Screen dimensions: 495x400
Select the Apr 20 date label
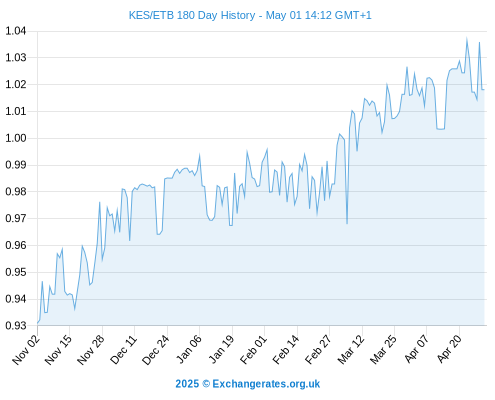(449, 349)
